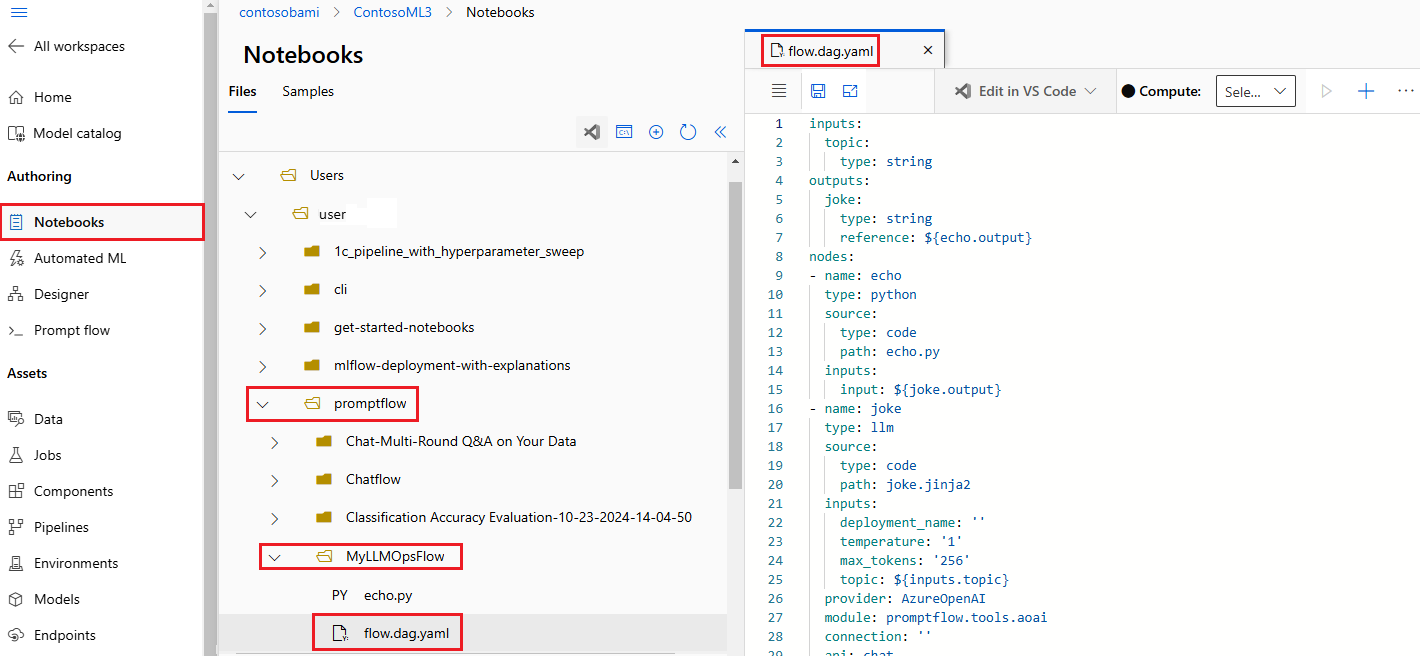This screenshot has height=656, width=1420.
Task: Click the VS Code icon in Files toolbar
Action: pos(592,132)
